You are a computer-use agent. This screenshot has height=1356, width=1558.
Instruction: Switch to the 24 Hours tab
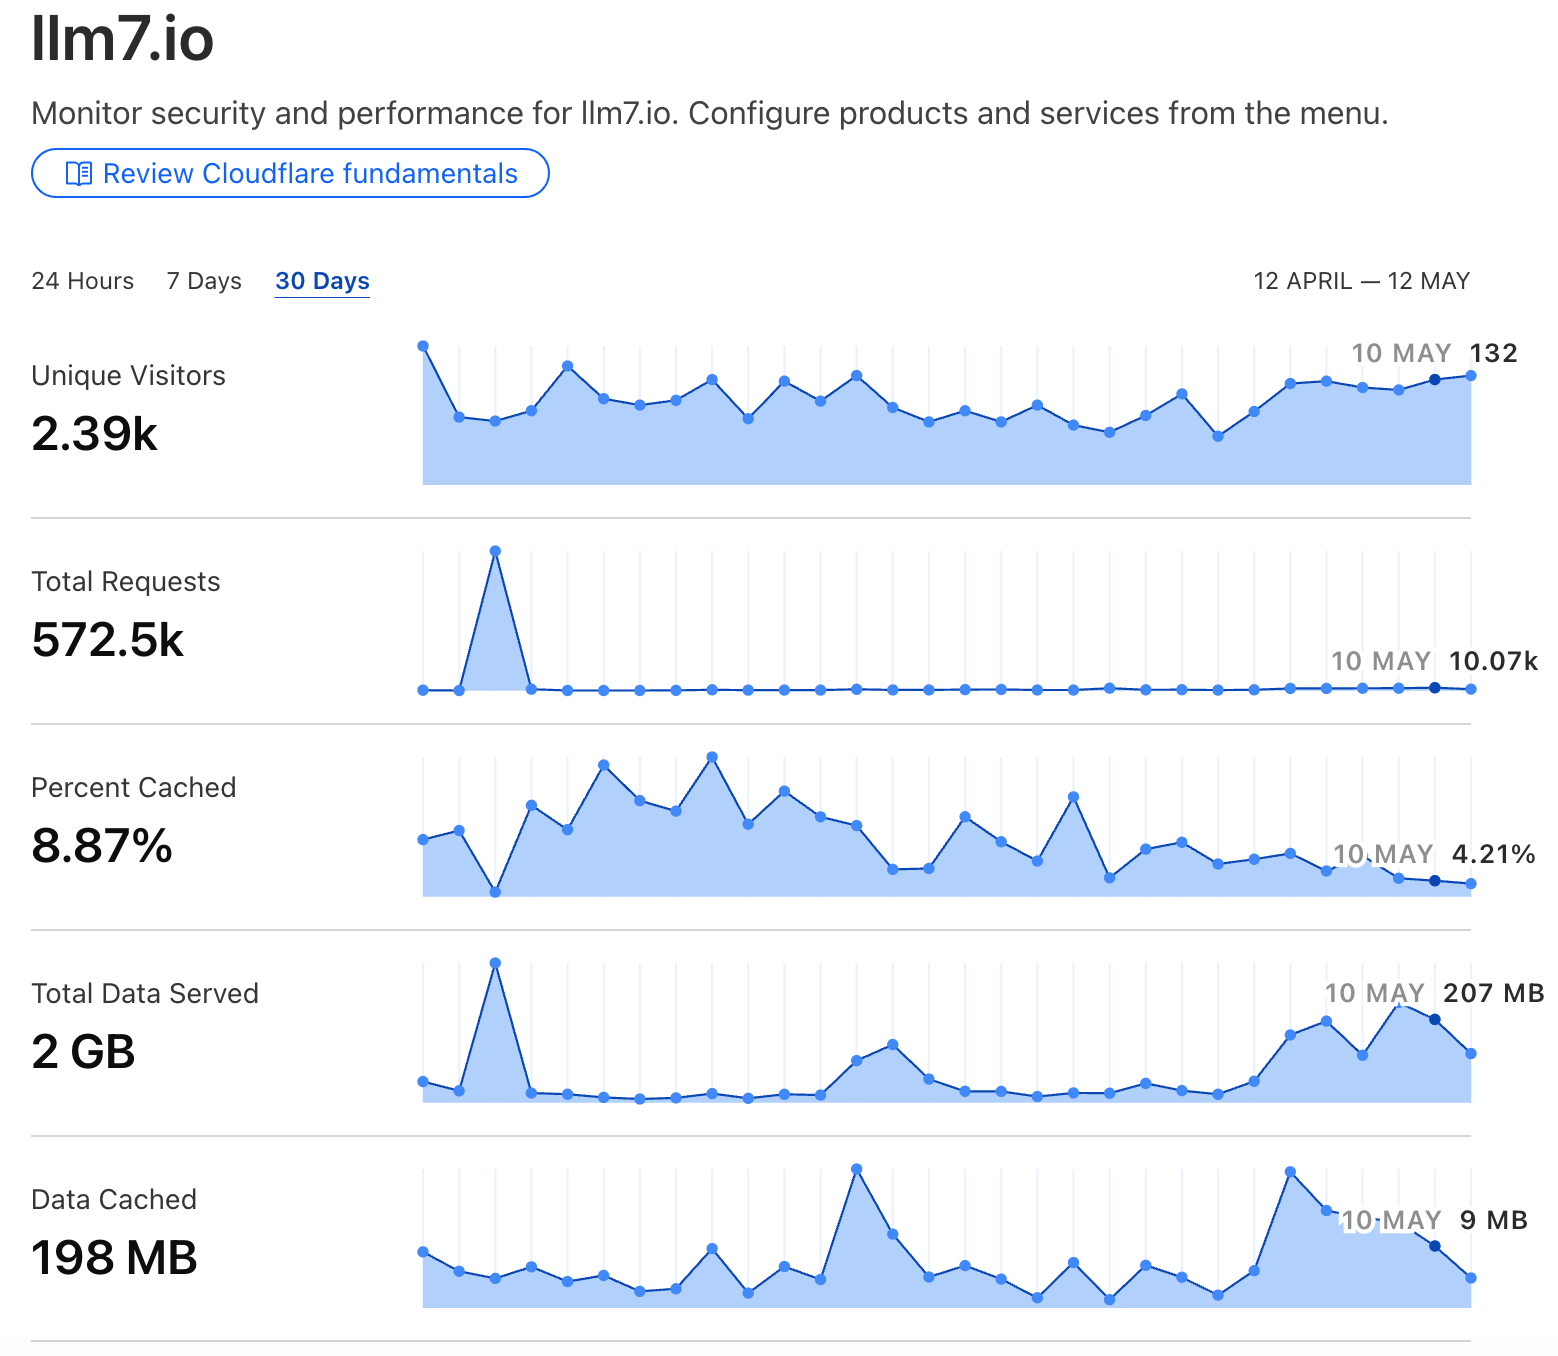pyautogui.click(x=82, y=281)
